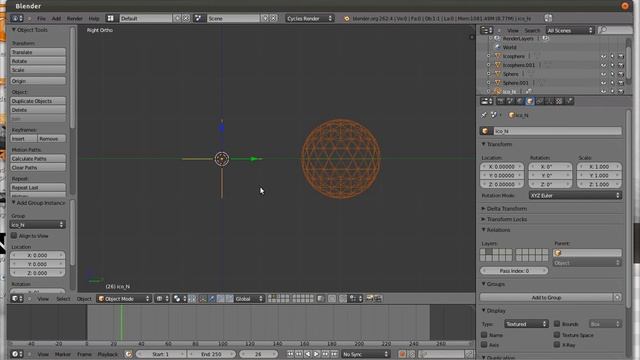Click the Duplicate Objects button
The width and height of the screenshot is (640, 360).
[x=38, y=101]
